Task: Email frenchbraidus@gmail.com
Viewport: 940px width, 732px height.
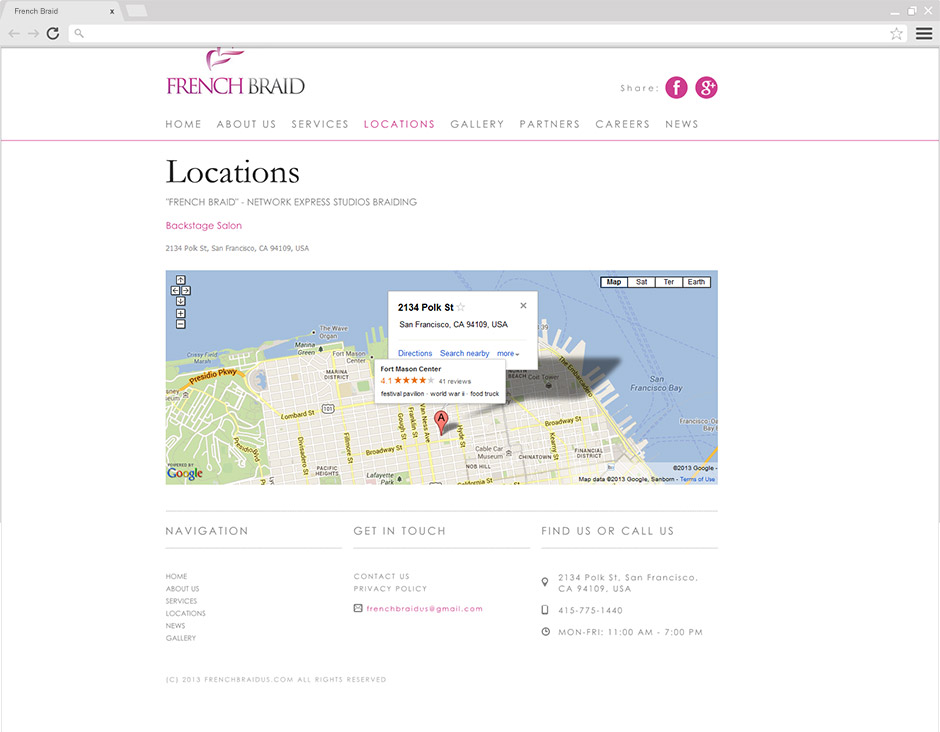Action: (424, 609)
